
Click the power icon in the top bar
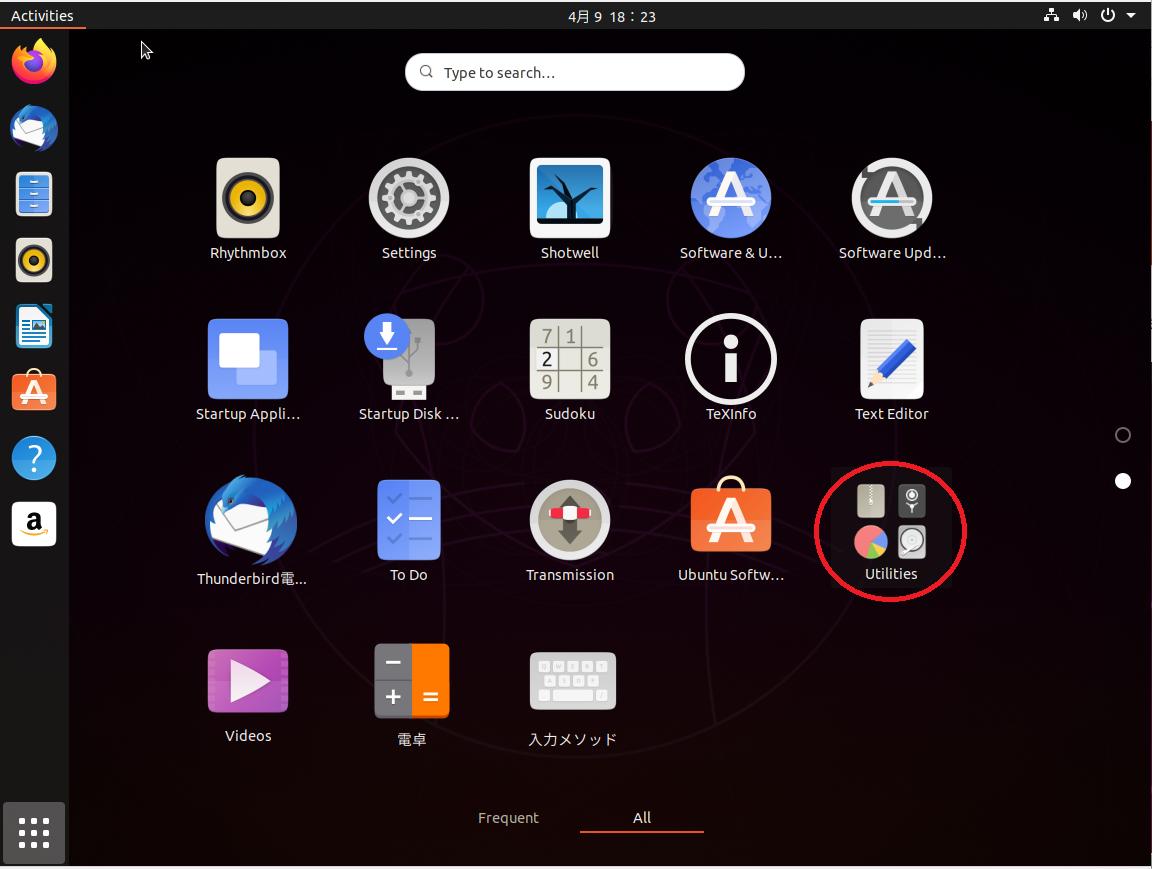point(1107,15)
